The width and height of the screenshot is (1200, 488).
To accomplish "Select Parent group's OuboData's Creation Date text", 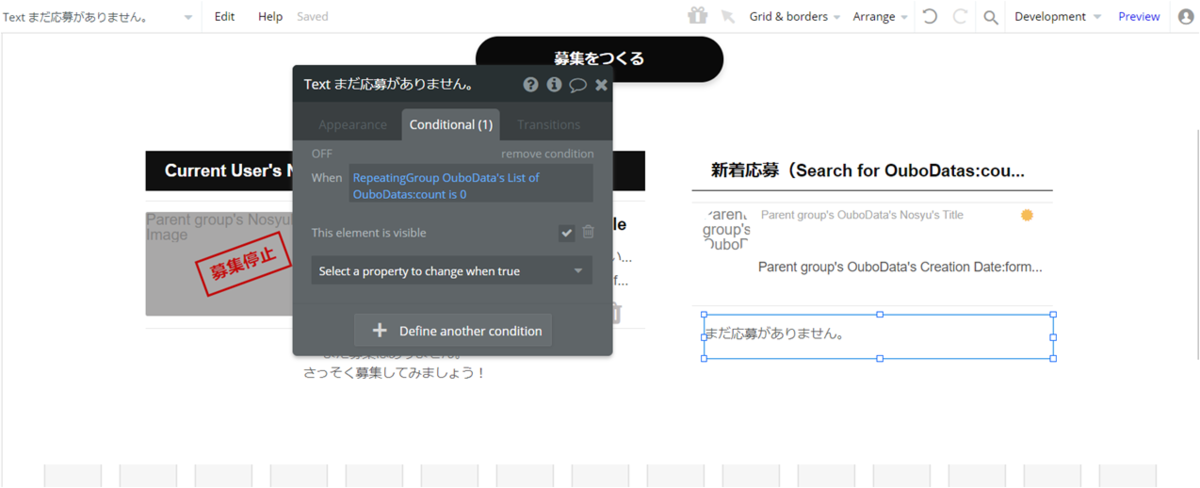I will pos(900,267).
